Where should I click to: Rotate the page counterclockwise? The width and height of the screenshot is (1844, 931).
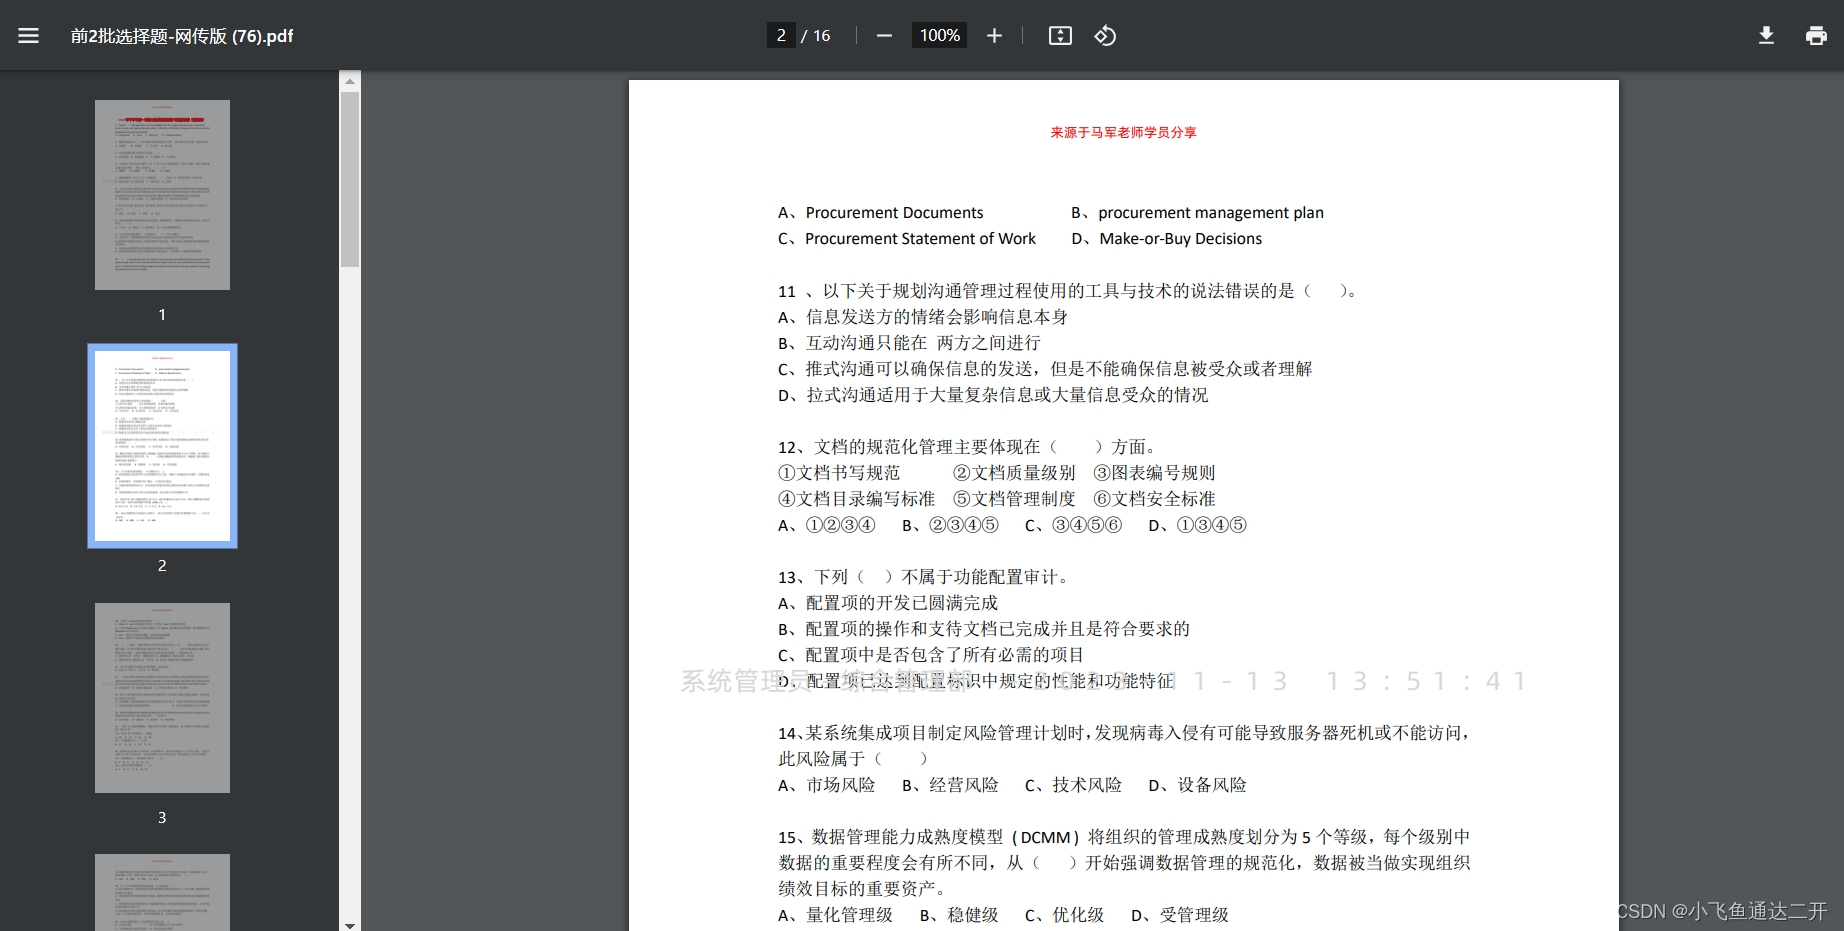tap(1105, 35)
